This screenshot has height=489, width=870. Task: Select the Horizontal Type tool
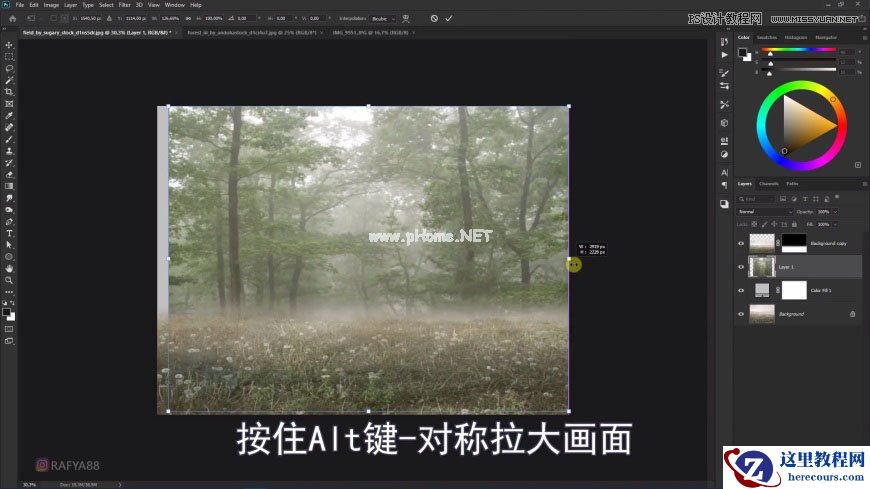click(x=9, y=233)
